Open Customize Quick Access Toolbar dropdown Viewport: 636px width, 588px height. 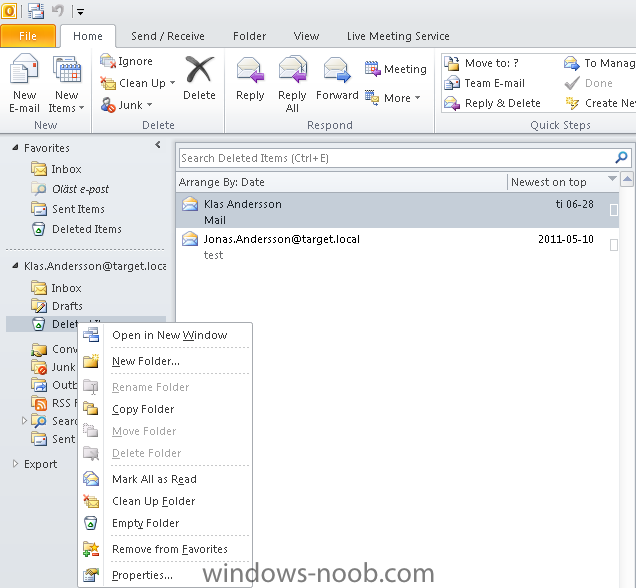(x=80, y=12)
